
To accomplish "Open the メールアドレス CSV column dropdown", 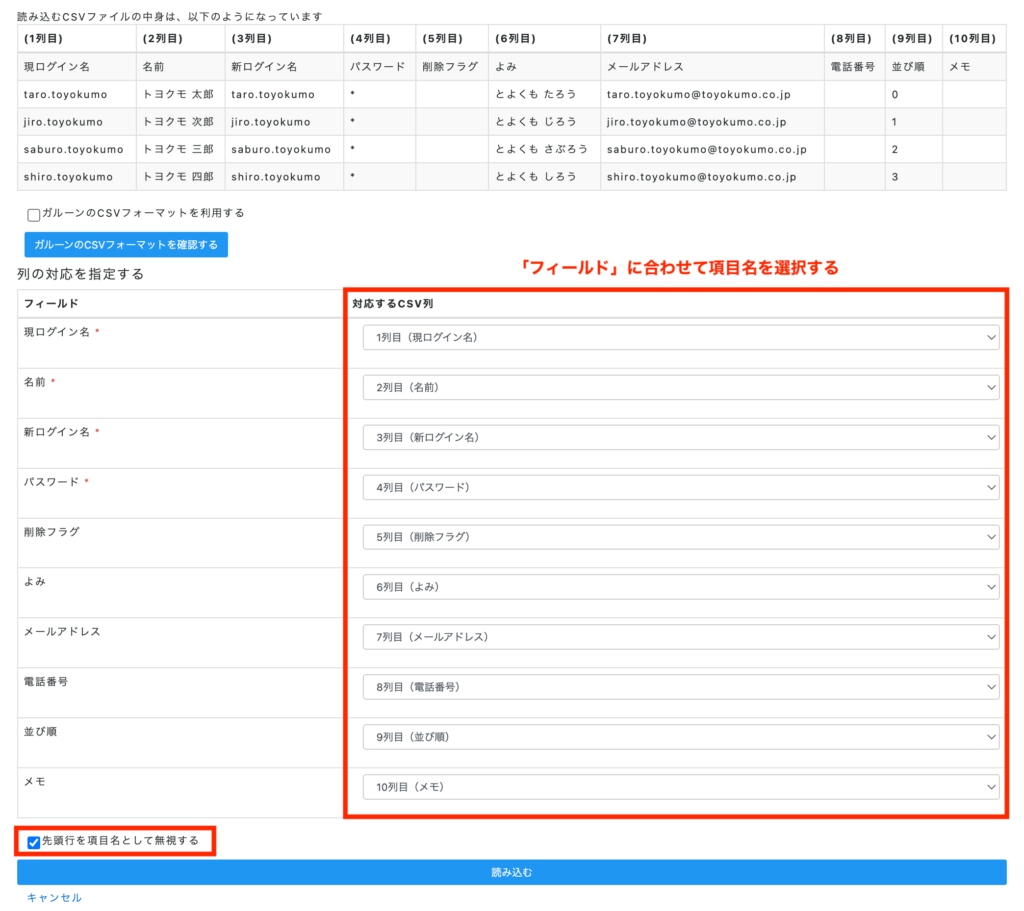I will click(680, 637).
